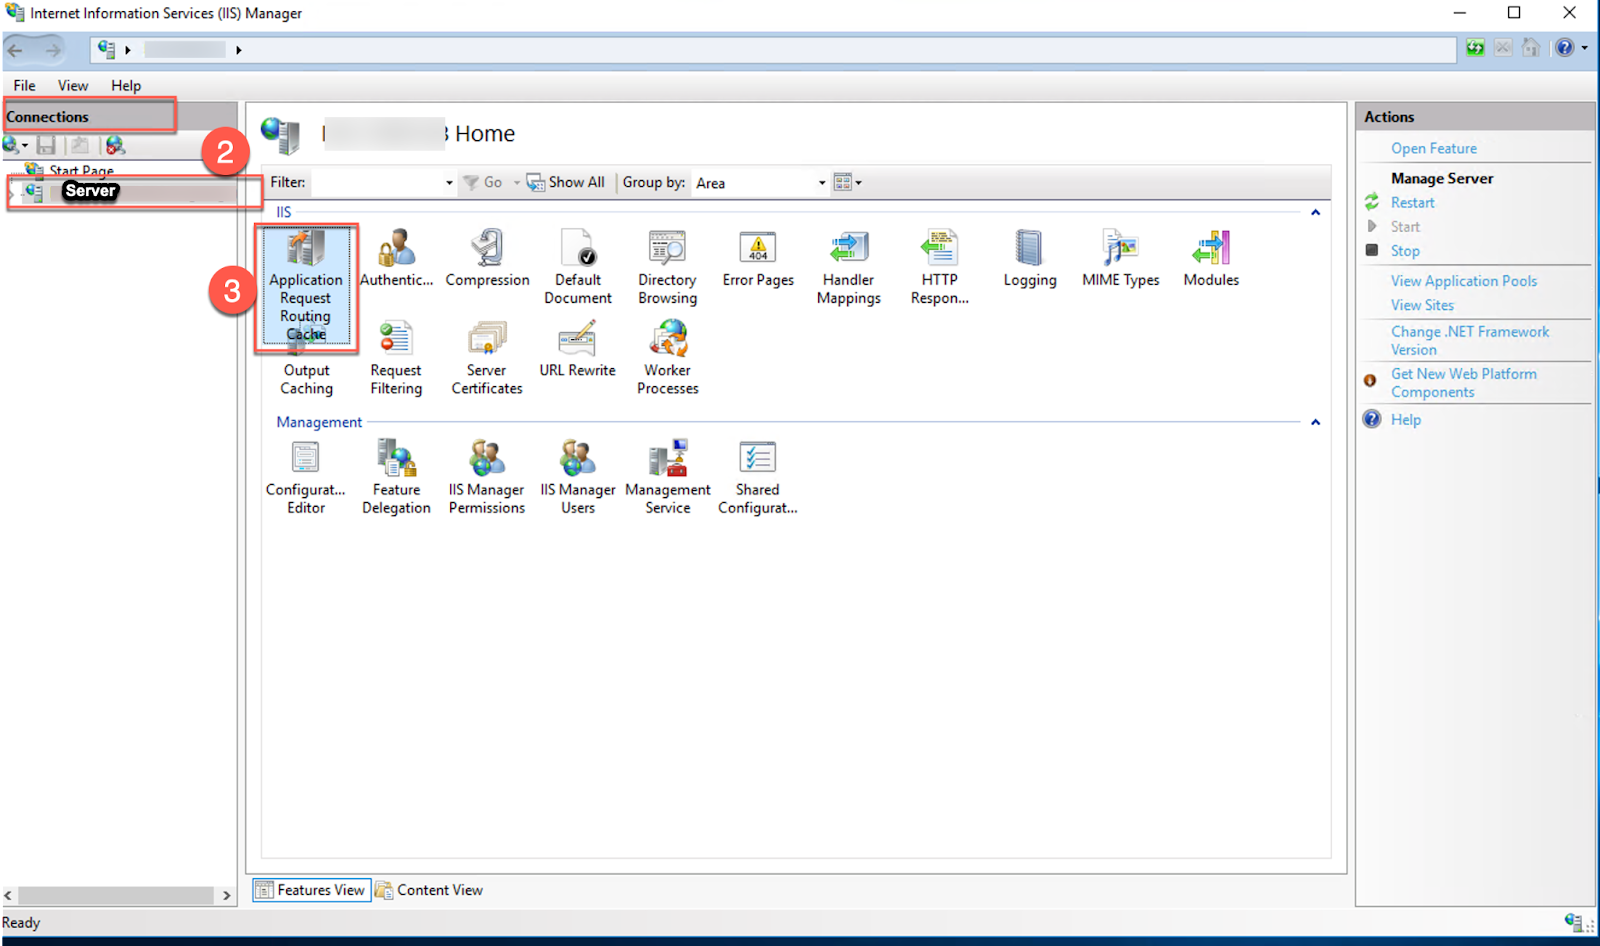Open IIS Manager Permissions

(x=487, y=478)
